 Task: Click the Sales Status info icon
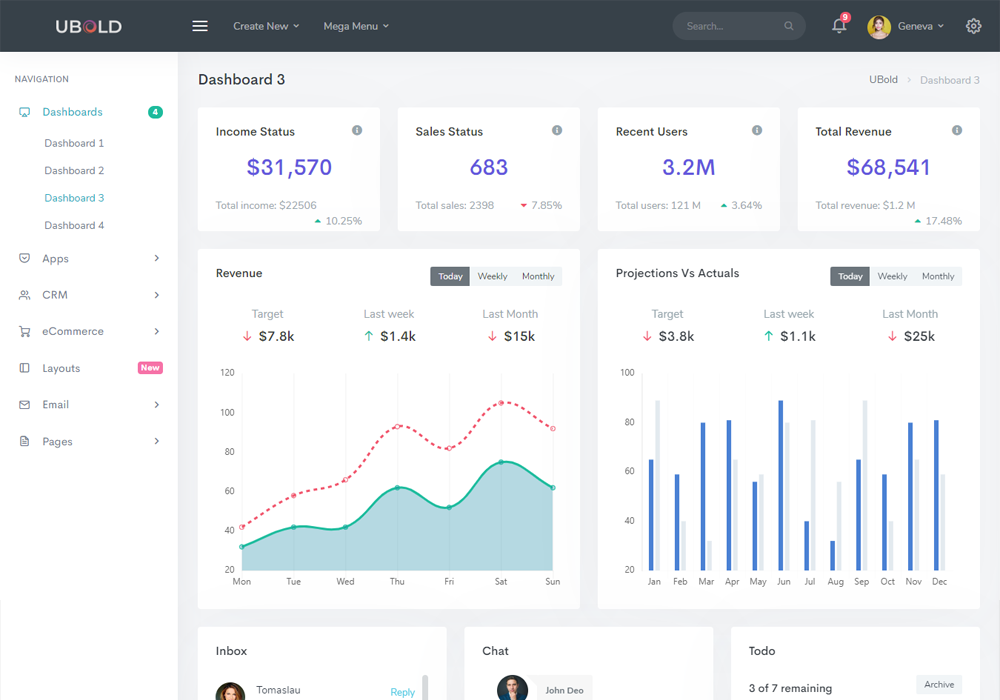pos(557,131)
